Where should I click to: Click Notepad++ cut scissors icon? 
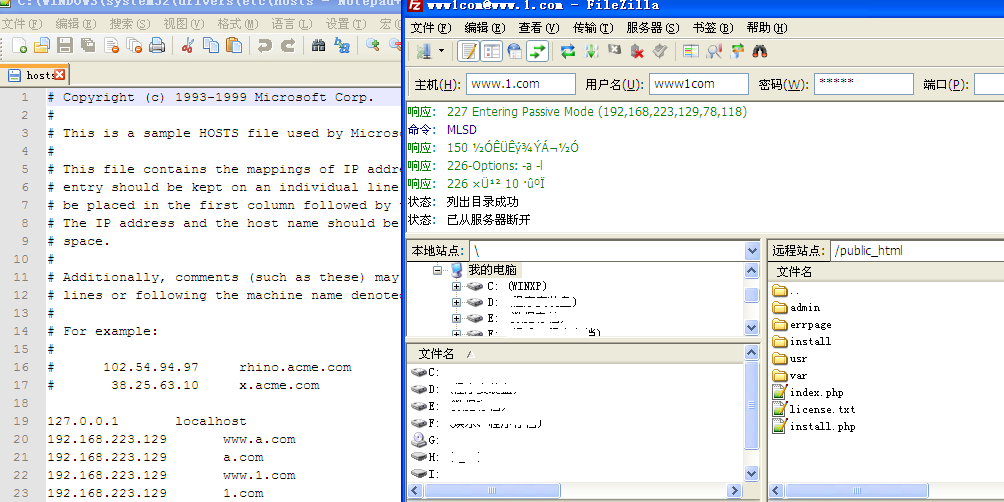[187, 45]
